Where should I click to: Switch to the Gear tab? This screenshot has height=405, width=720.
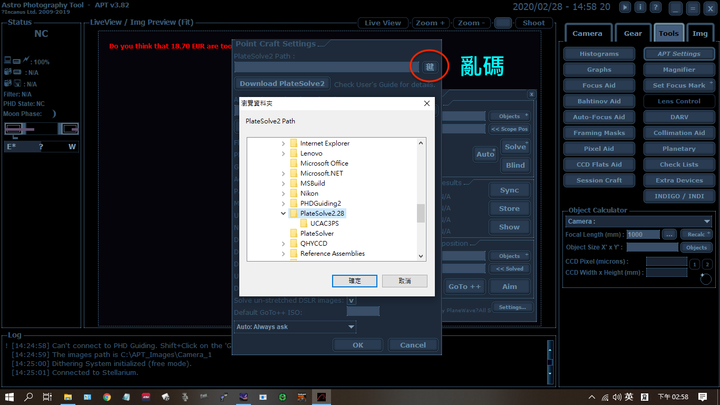[x=633, y=33]
